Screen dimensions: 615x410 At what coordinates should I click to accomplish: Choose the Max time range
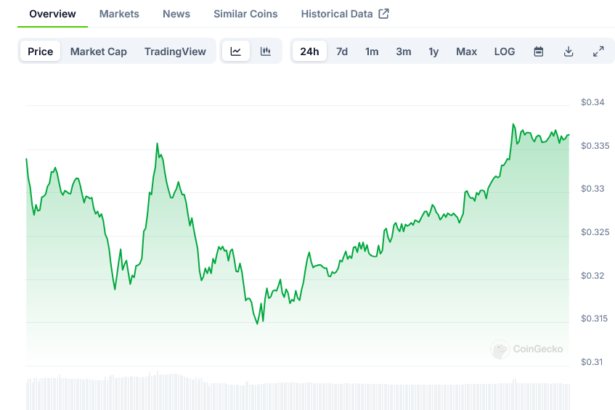pyautogui.click(x=466, y=52)
